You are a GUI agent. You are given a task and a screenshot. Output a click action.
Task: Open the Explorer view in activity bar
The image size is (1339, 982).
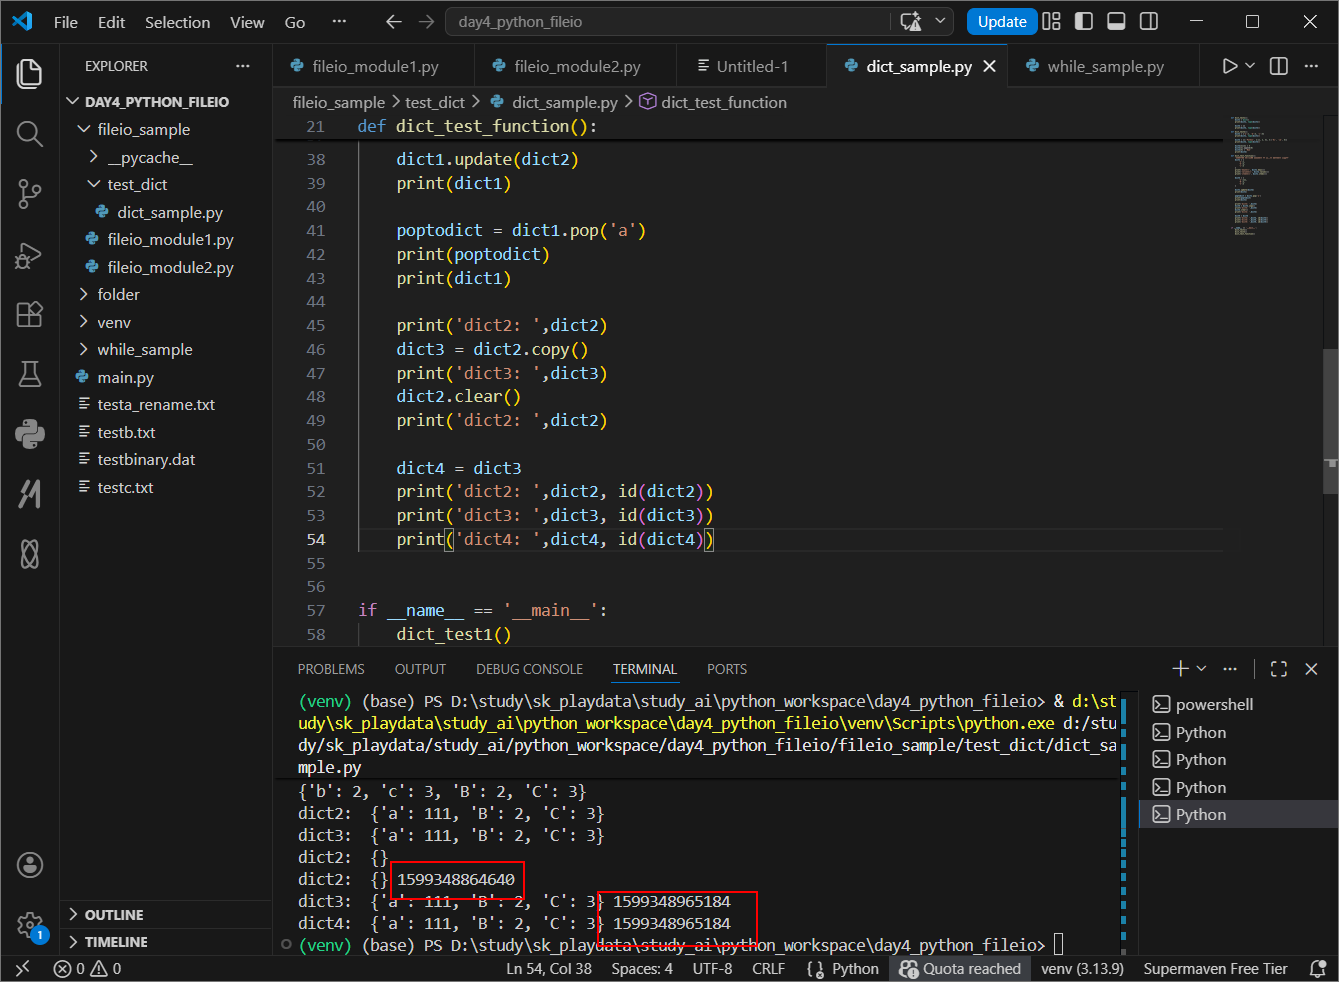30,74
